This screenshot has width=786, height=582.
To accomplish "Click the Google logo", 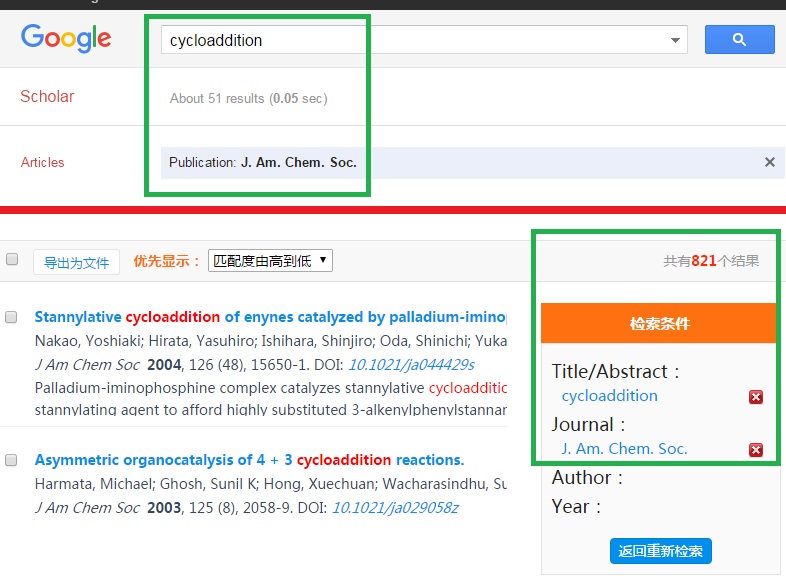I will click(66, 39).
